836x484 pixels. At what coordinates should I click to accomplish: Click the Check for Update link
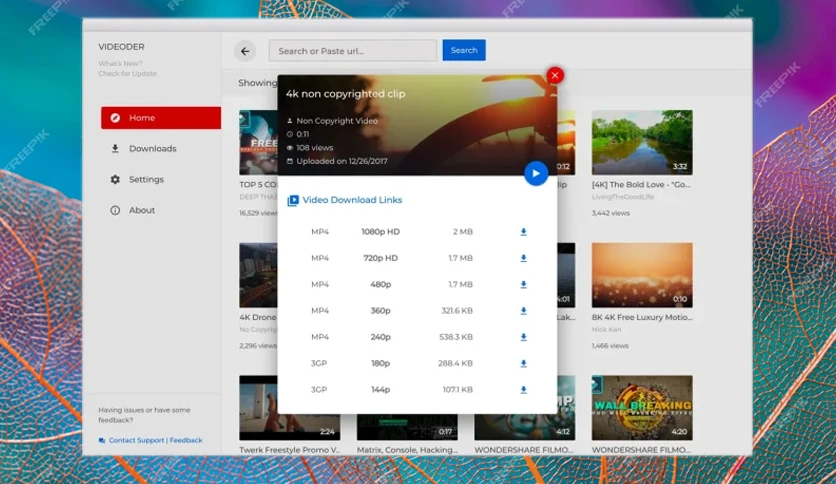tap(127, 74)
